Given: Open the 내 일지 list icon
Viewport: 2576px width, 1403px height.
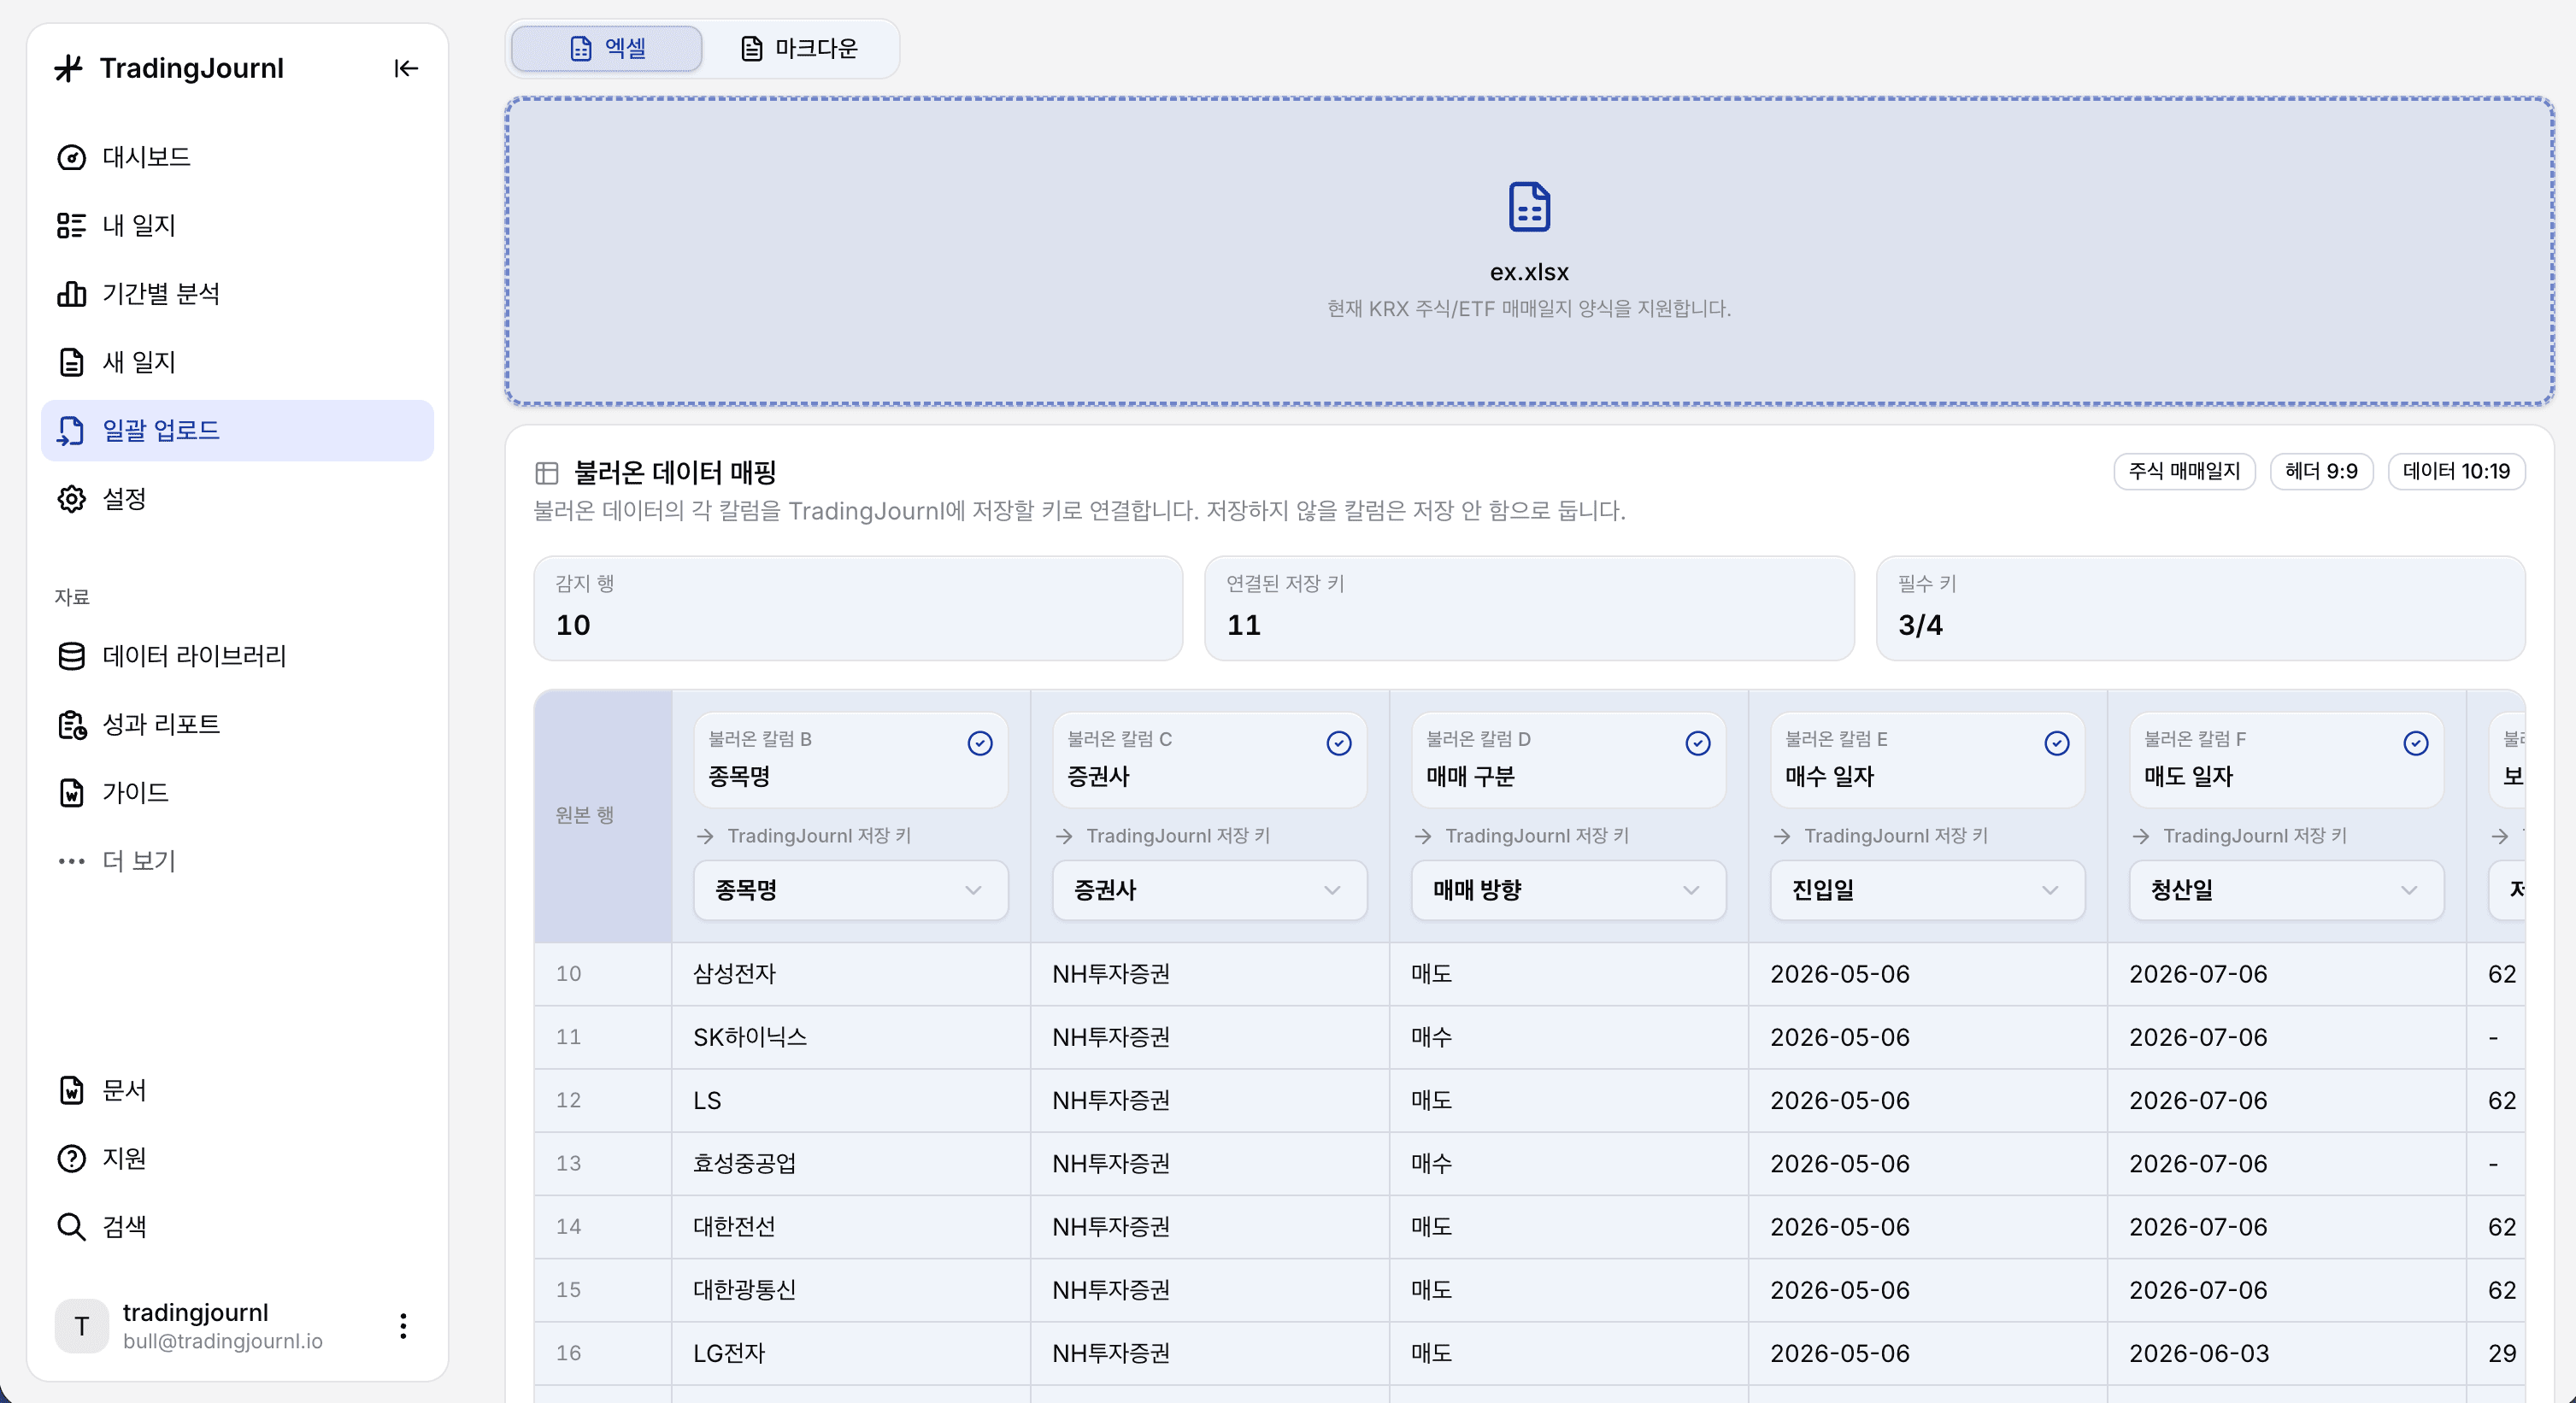Looking at the screenshot, I should pos(71,225).
